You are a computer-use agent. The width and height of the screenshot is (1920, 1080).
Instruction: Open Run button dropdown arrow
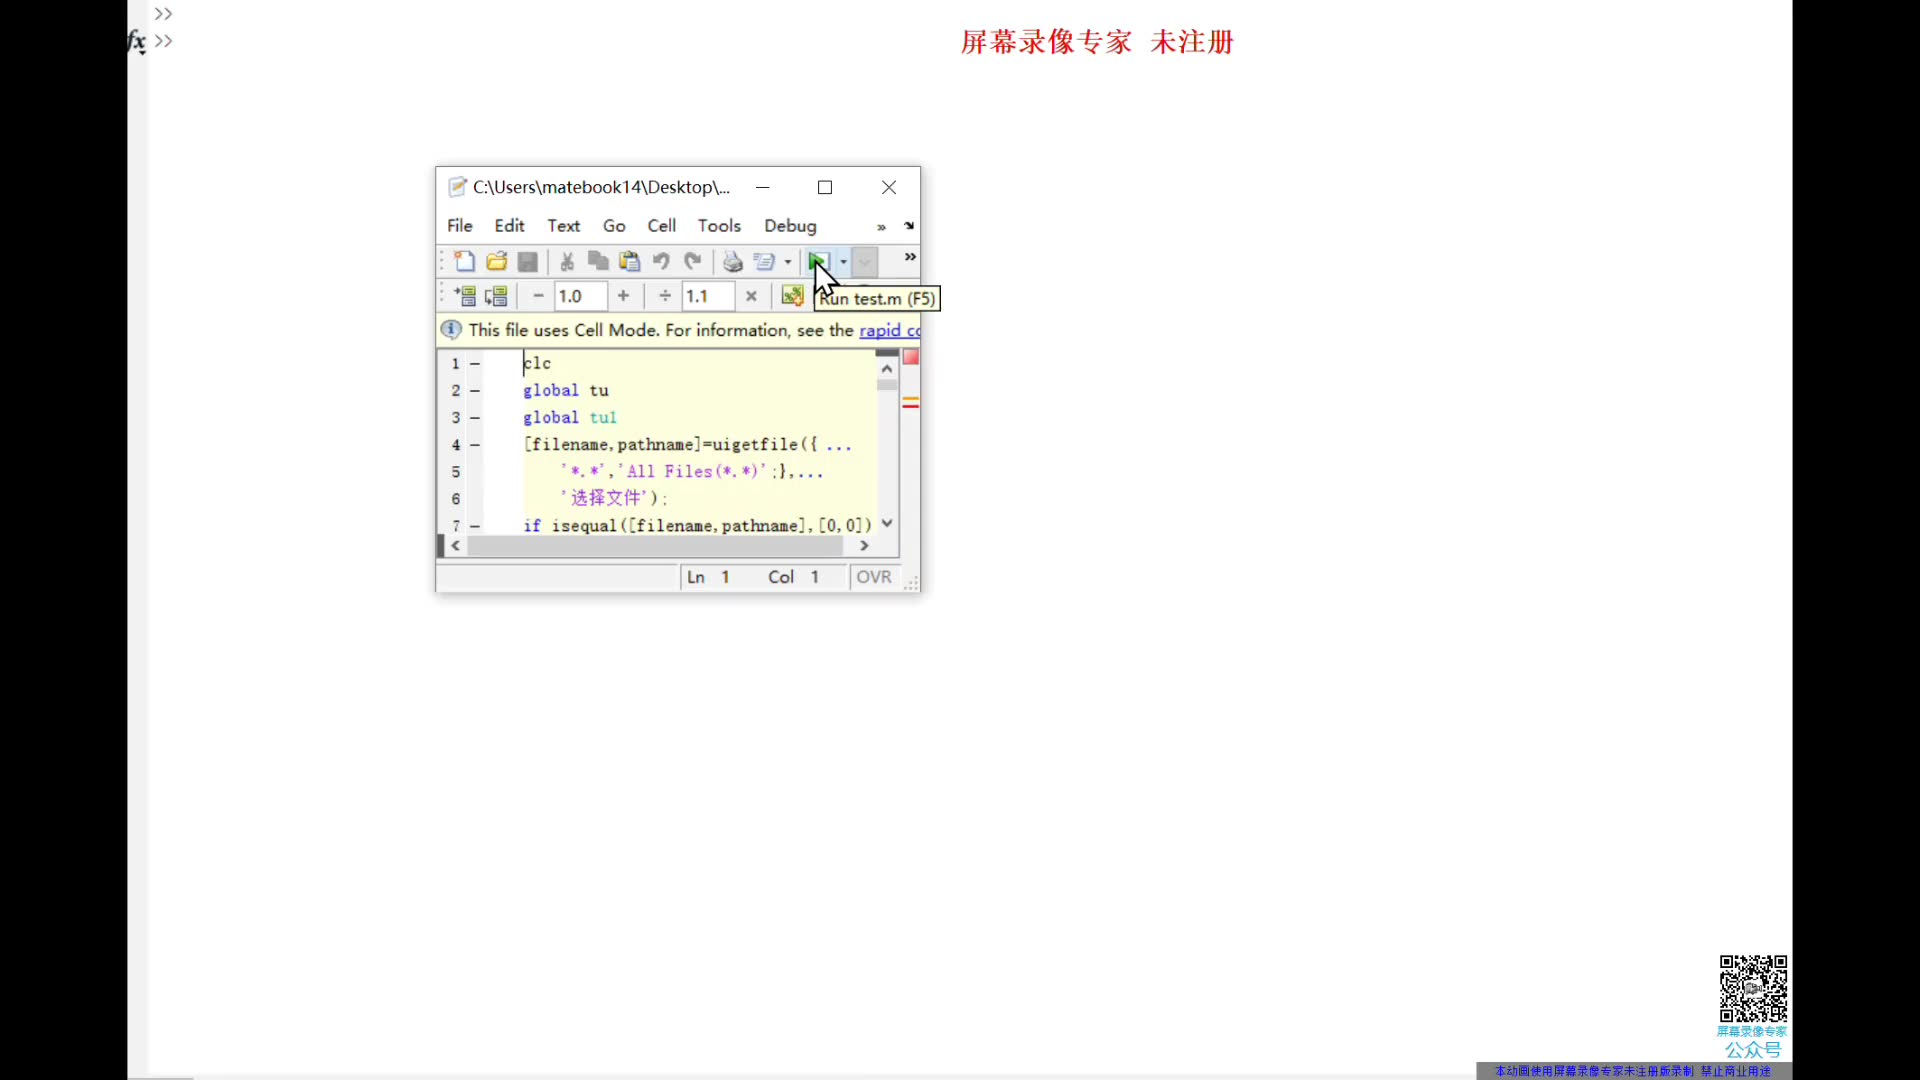pos(844,262)
